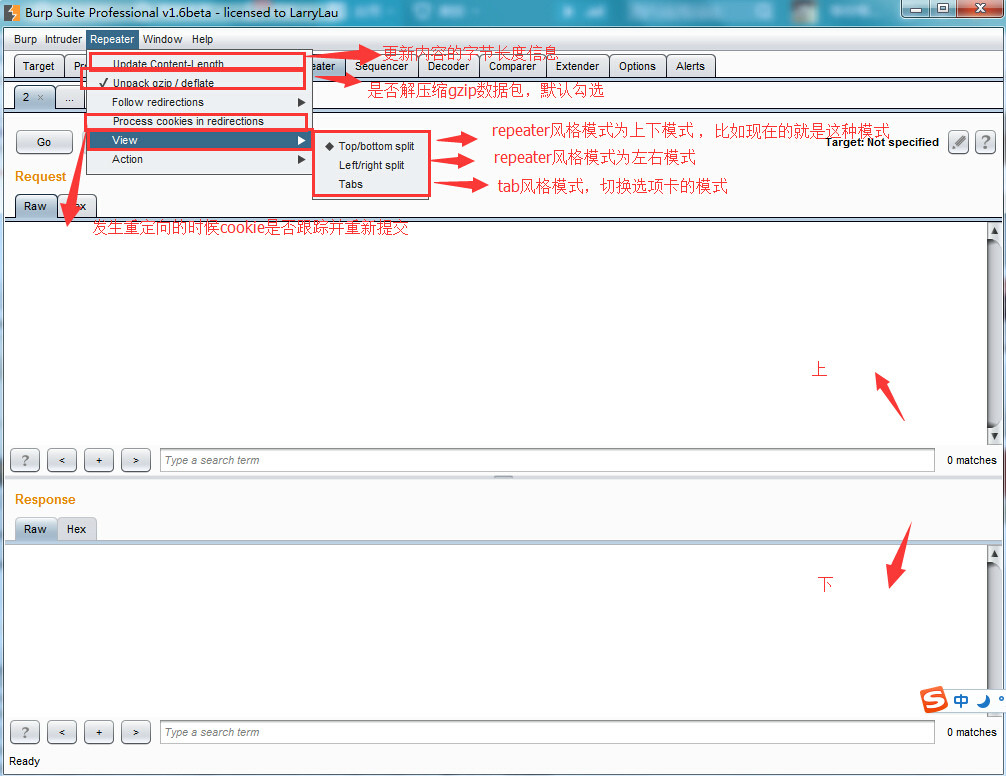Screen dimensions: 1006x776
Task: Switch to the Target tab
Action: pos(38,66)
